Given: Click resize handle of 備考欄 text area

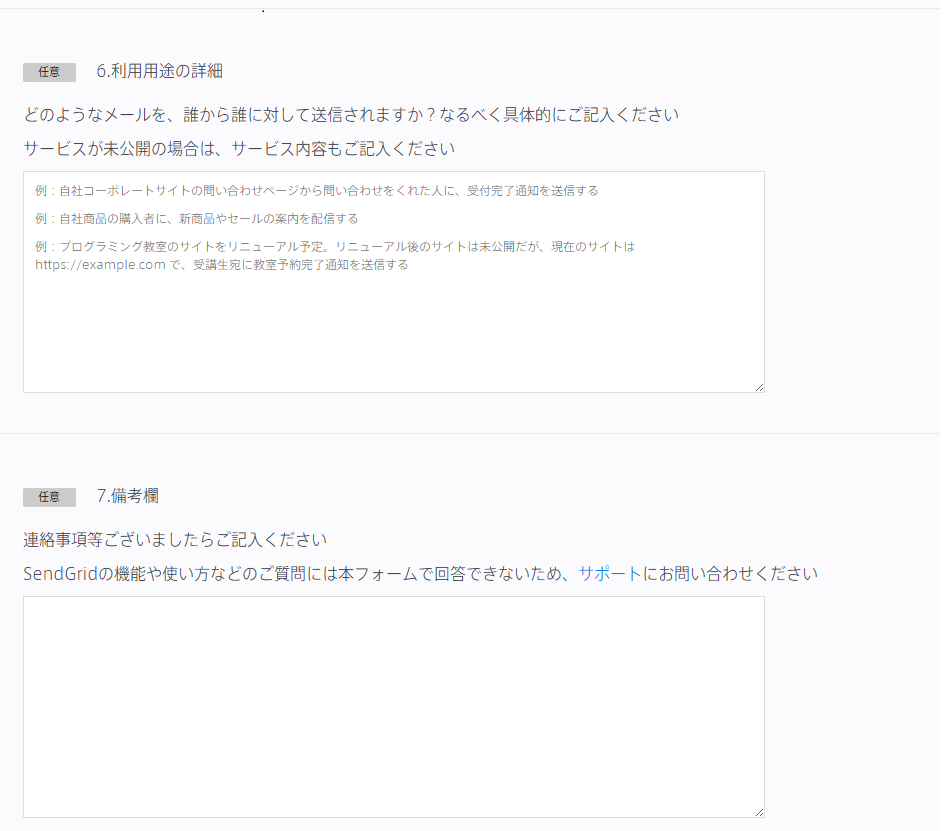Looking at the screenshot, I should tap(760, 812).
